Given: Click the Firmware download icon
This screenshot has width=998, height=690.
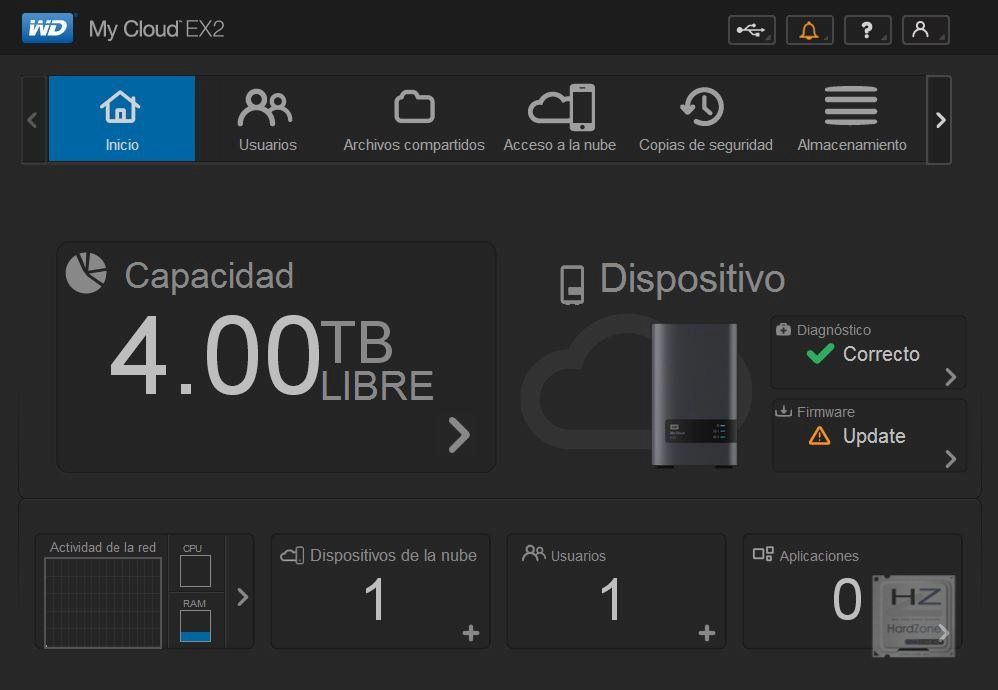Looking at the screenshot, I should (x=783, y=411).
